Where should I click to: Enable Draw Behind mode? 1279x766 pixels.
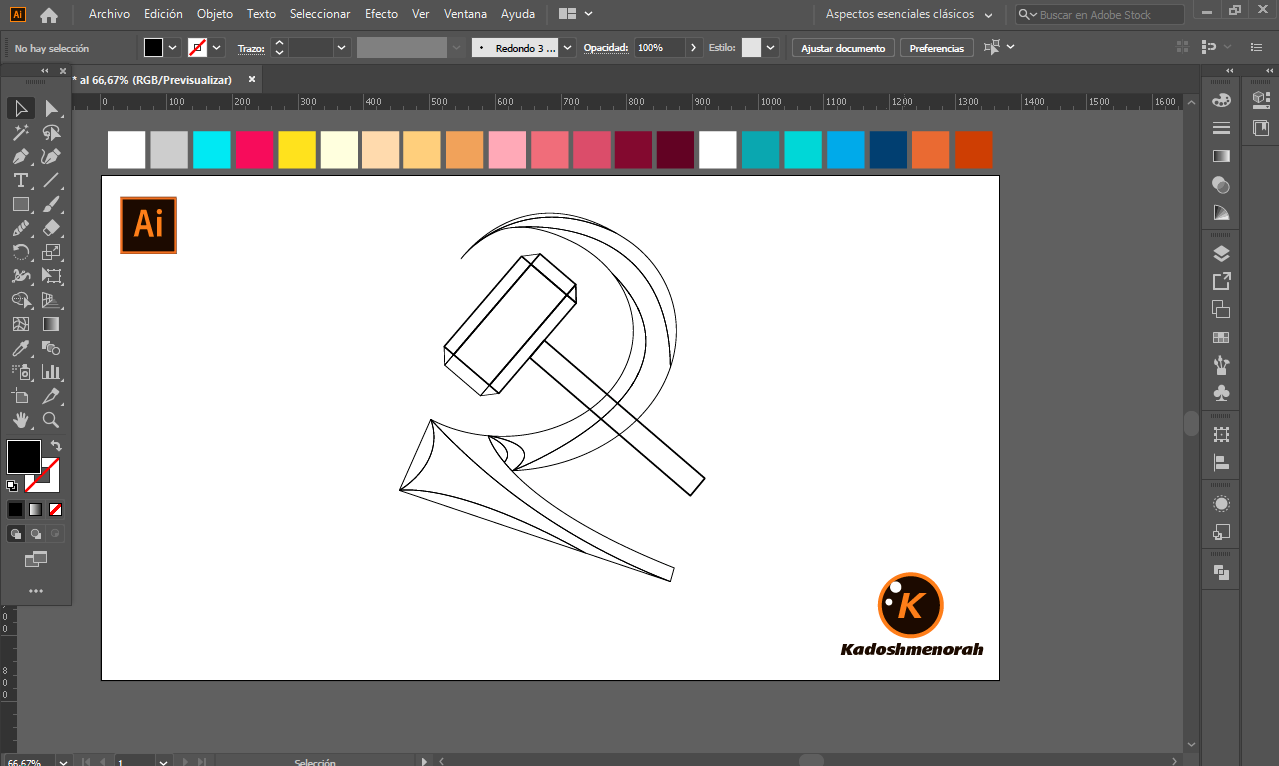click(x=36, y=534)
